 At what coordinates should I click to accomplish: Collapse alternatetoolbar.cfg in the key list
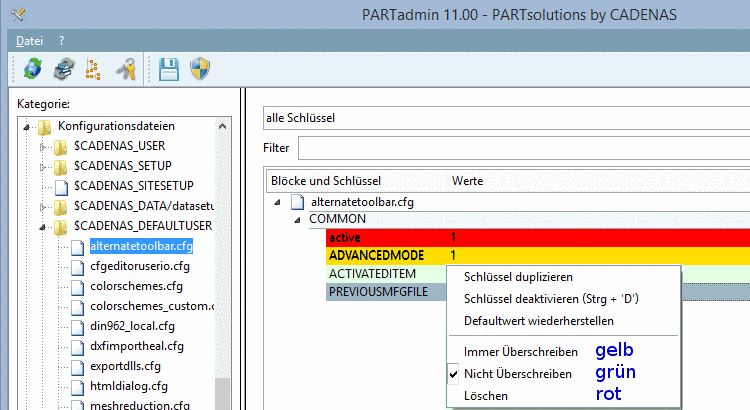coord(277,202)
